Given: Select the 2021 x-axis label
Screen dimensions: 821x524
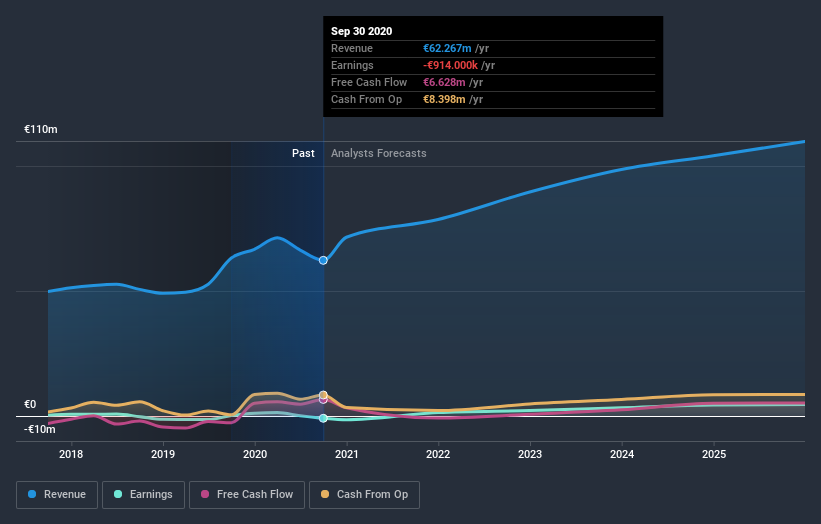Looking at the screenshot, I should click(x=347, y=454).
